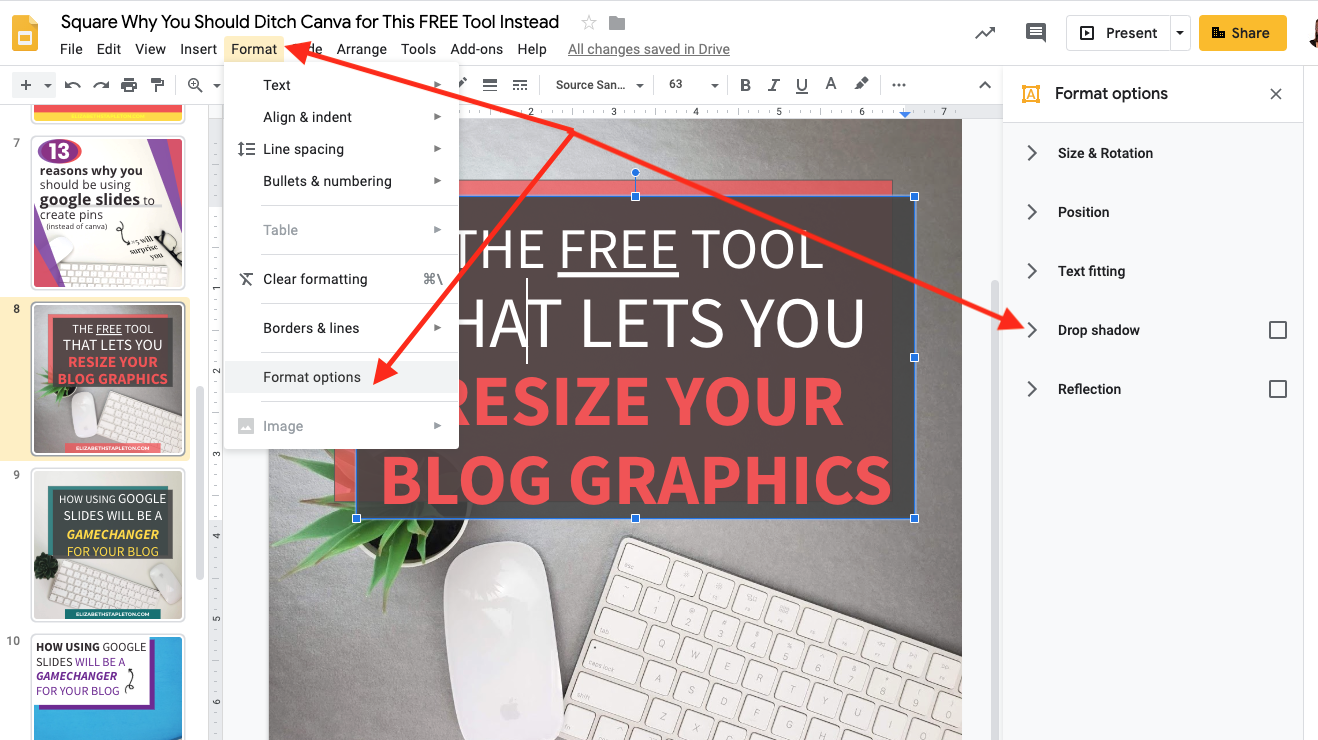
Task: Open the zoom level dropdown arrow
Action: tap(216, 85)
